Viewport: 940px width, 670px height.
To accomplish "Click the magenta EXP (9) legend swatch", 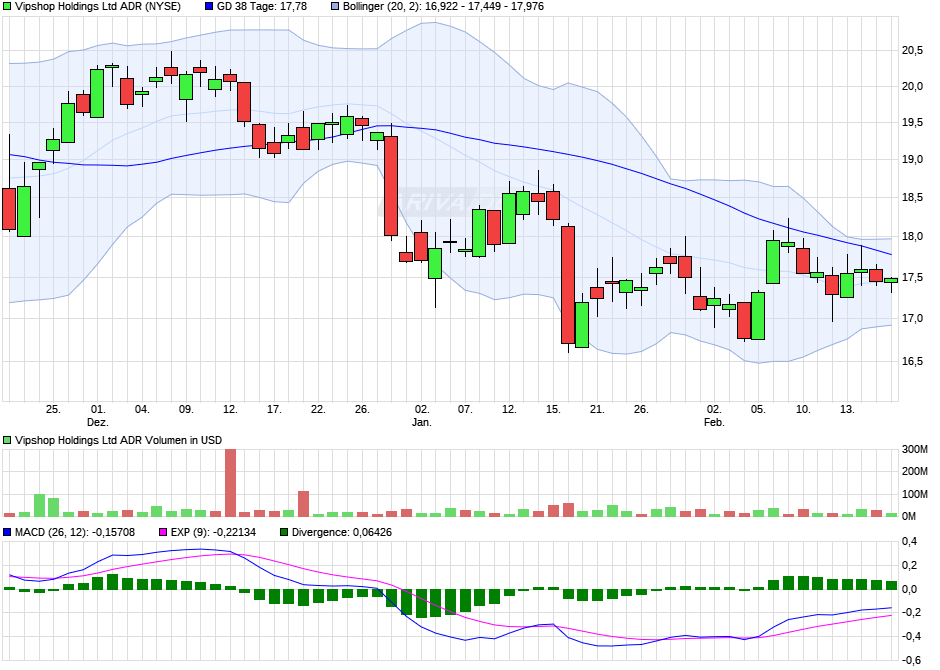I will [163, 532].
